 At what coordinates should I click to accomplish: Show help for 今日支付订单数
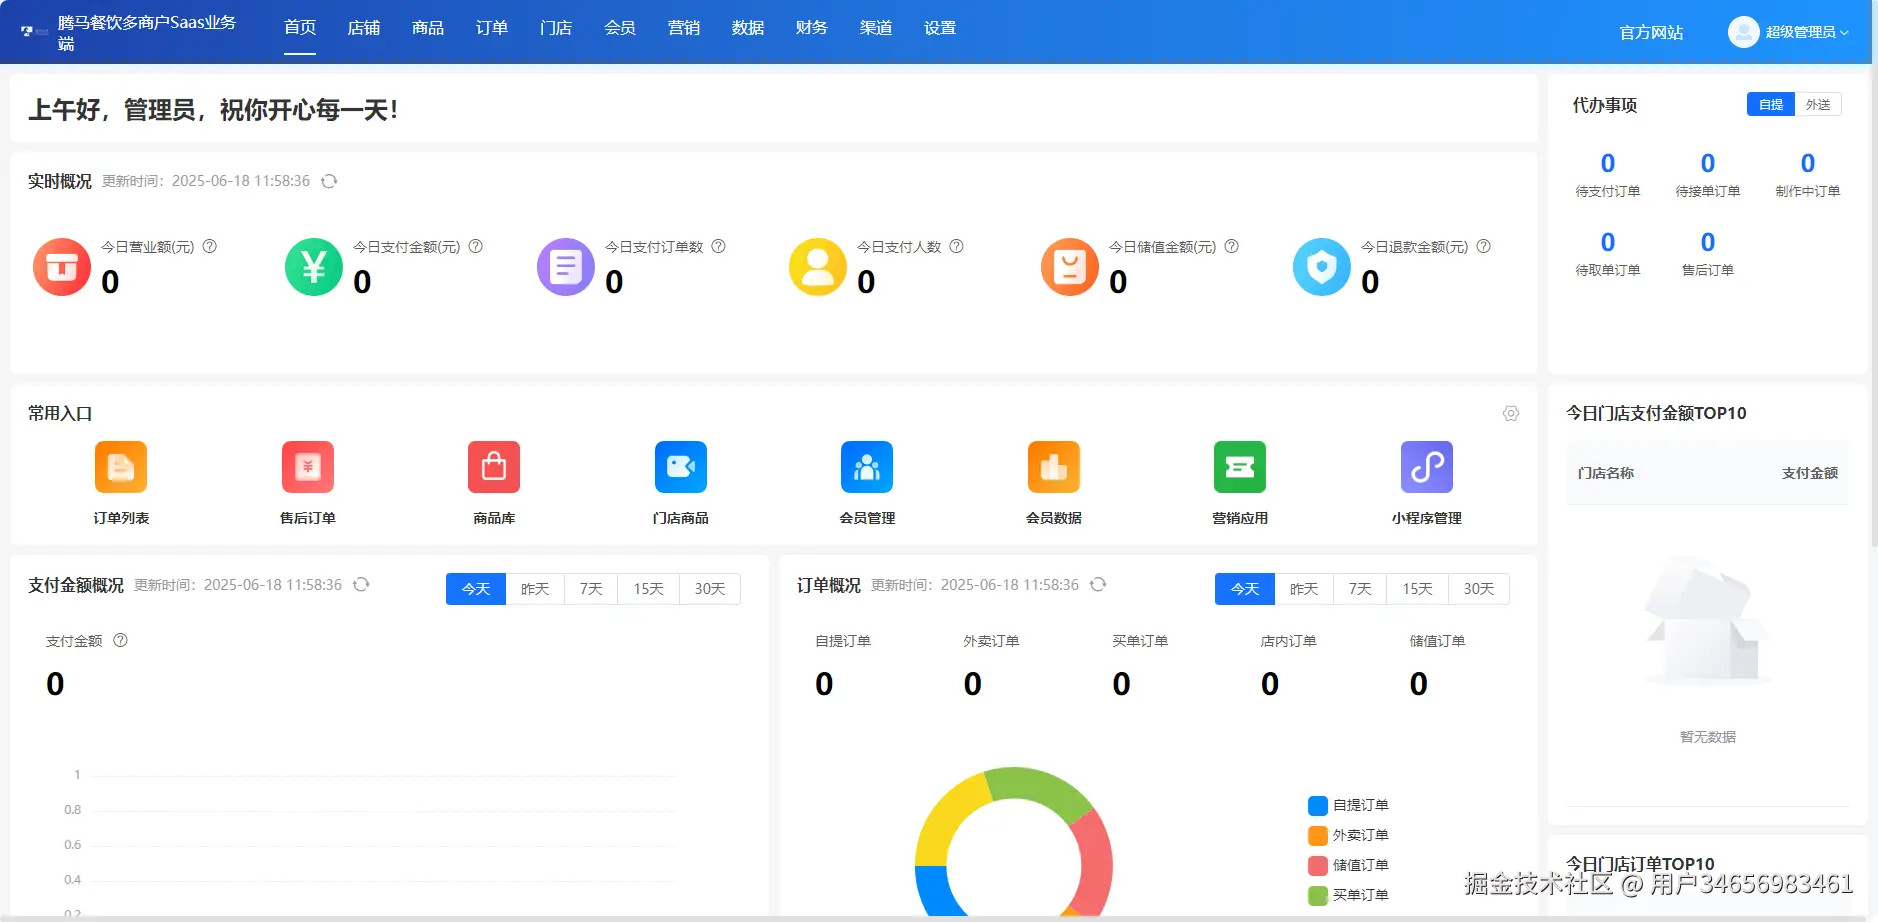pyautogui.click(x=718, y=246)
